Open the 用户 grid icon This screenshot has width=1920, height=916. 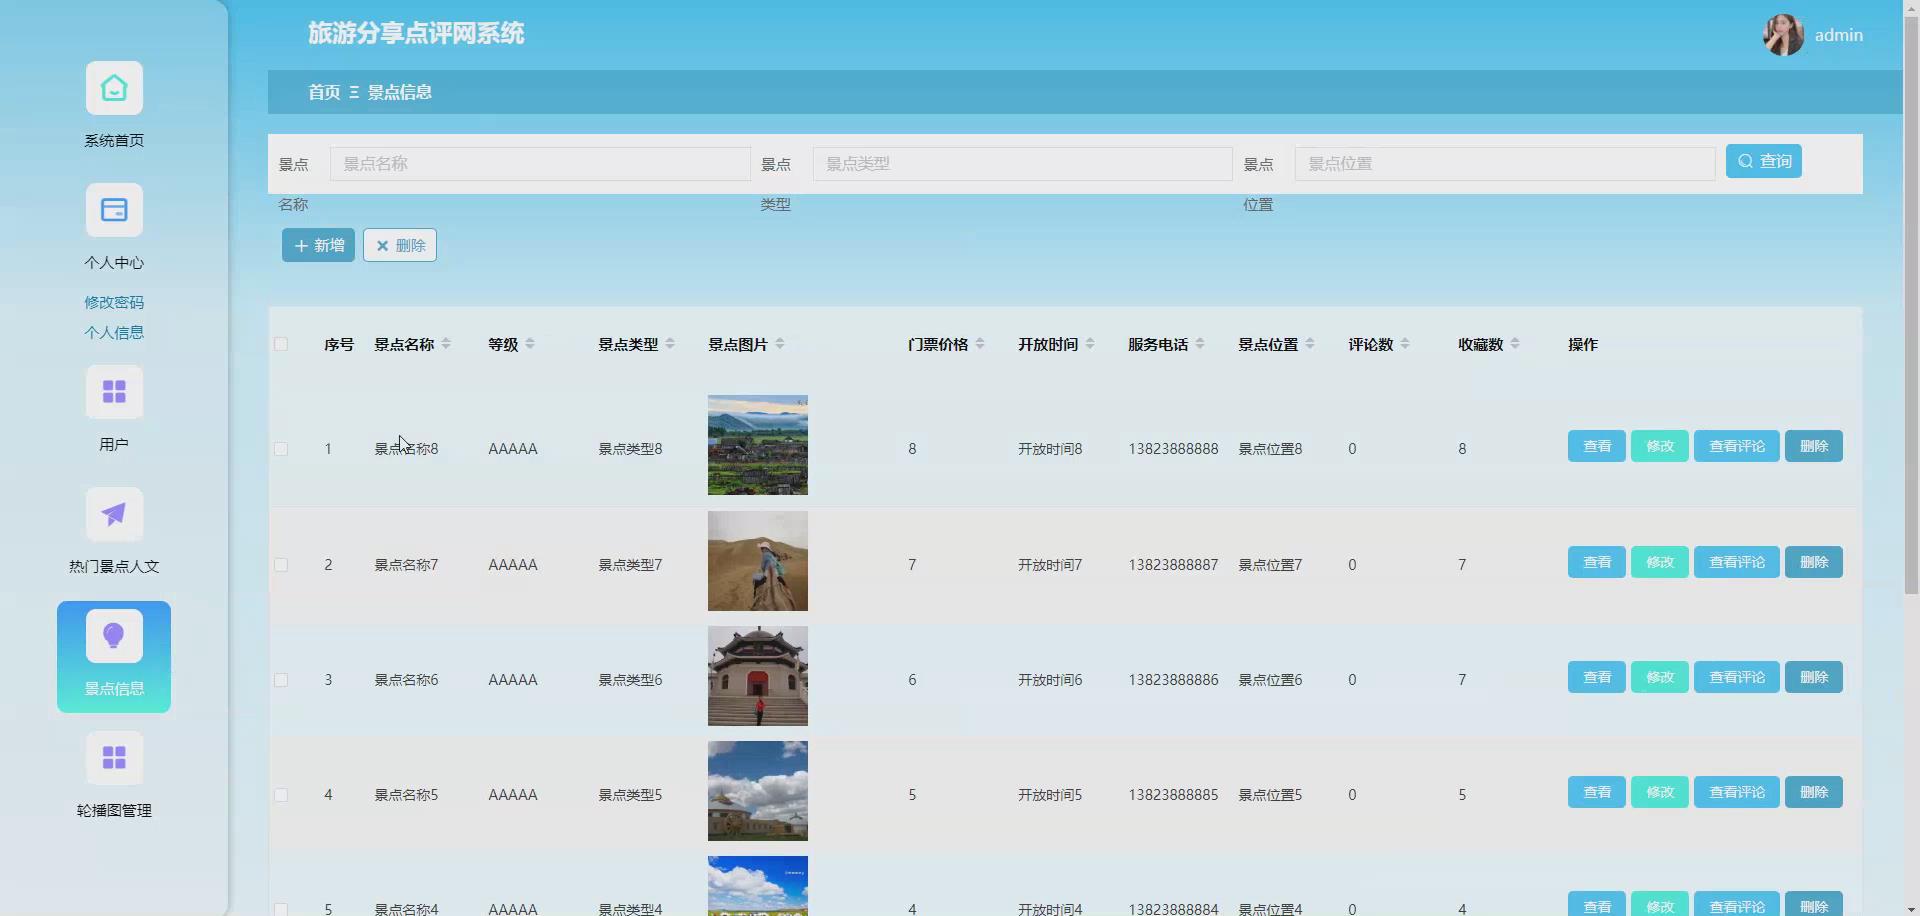pos(114,392)
